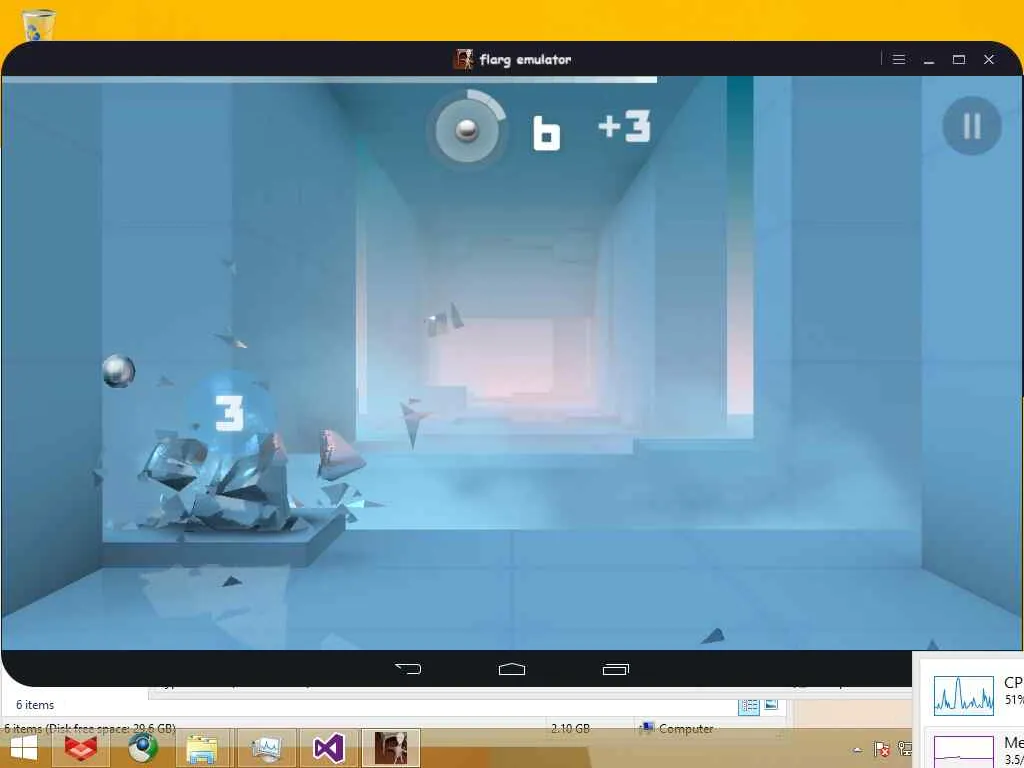This screenshot has height=768, width=1024.
Task: Switch Explorer to details view
Action: tap(749, 706)
